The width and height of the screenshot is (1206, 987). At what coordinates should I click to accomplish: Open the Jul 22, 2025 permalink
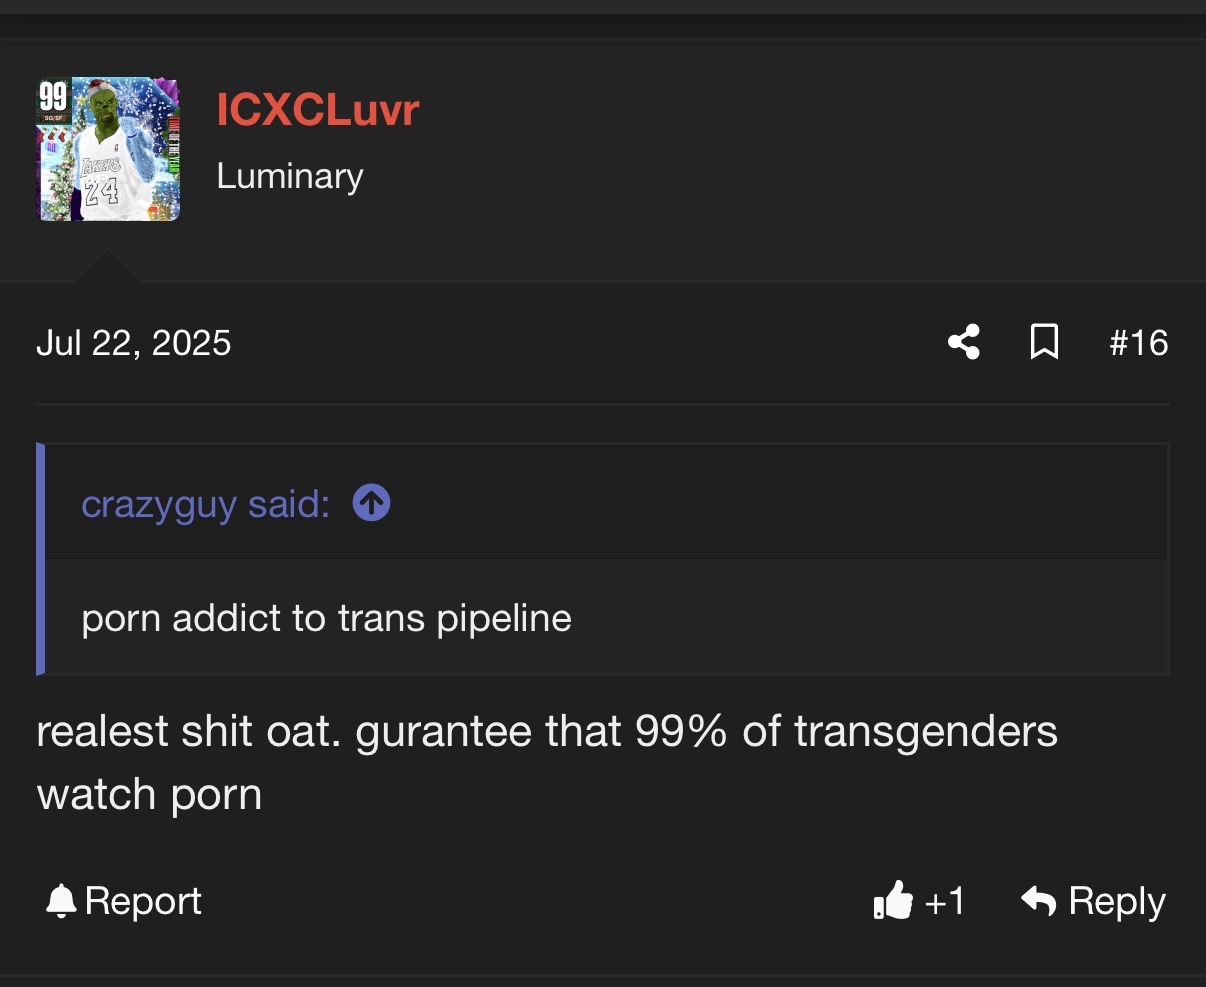click(x=134, y=343)
